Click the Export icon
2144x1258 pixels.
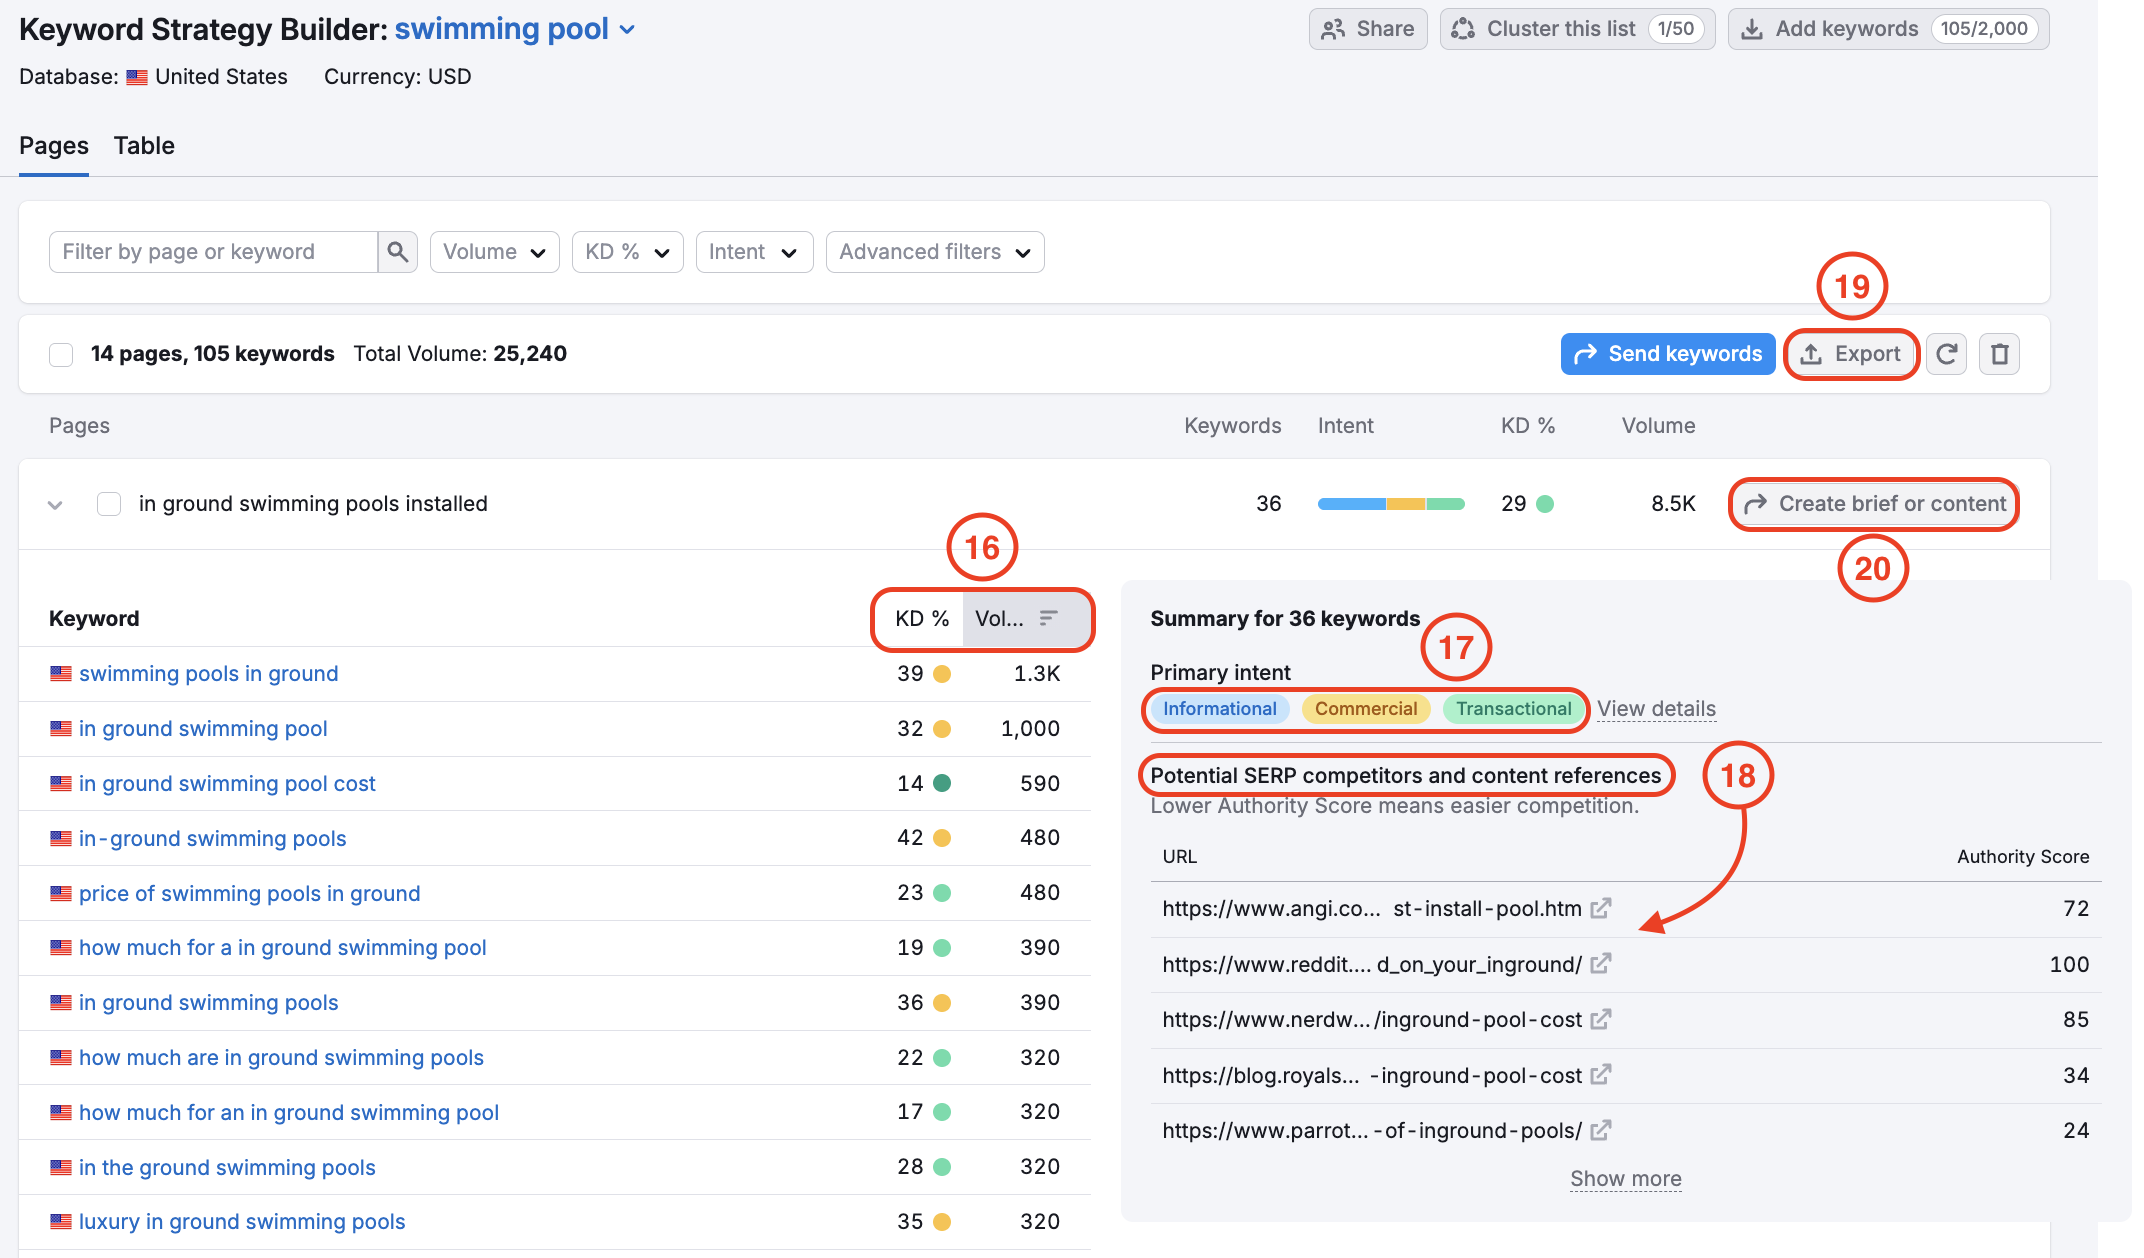coord(1812,353)
